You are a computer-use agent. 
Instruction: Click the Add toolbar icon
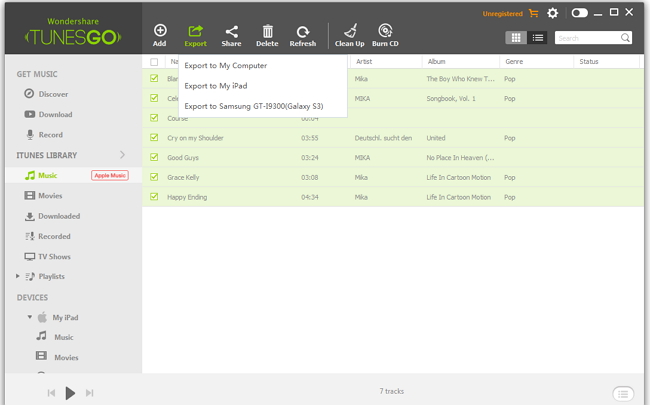coord(160,35)
